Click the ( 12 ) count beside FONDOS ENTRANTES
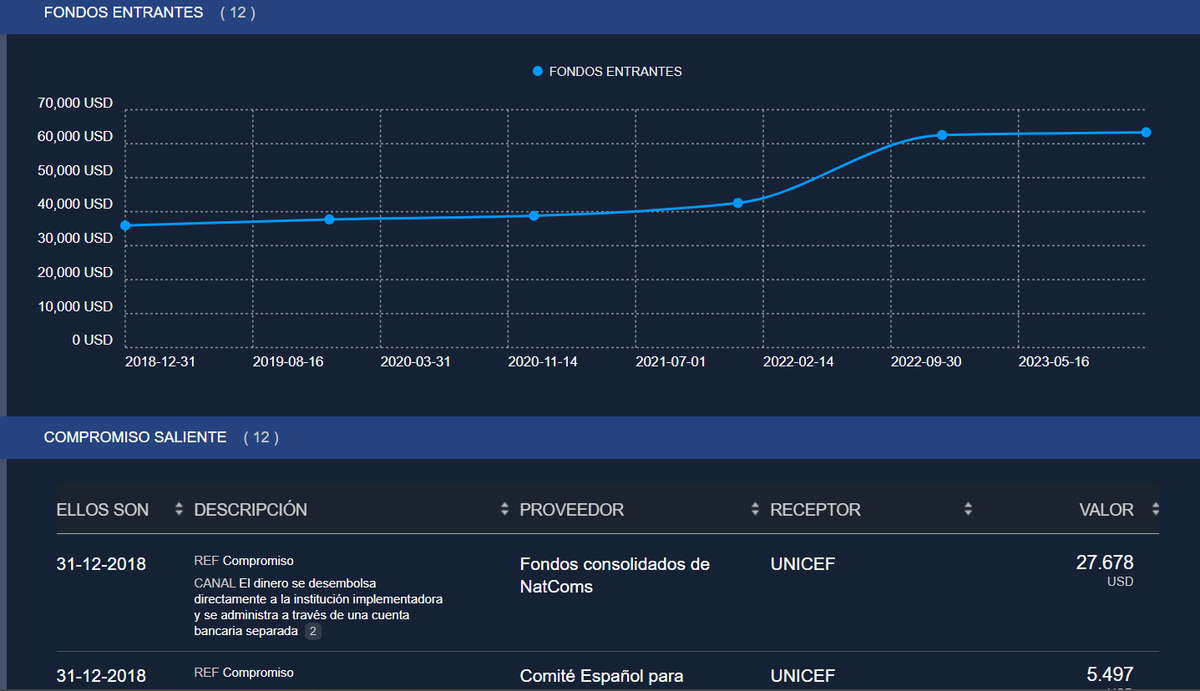Image resolution: width=1200 pixels, height=691 pixels. [x=238, y=13]
